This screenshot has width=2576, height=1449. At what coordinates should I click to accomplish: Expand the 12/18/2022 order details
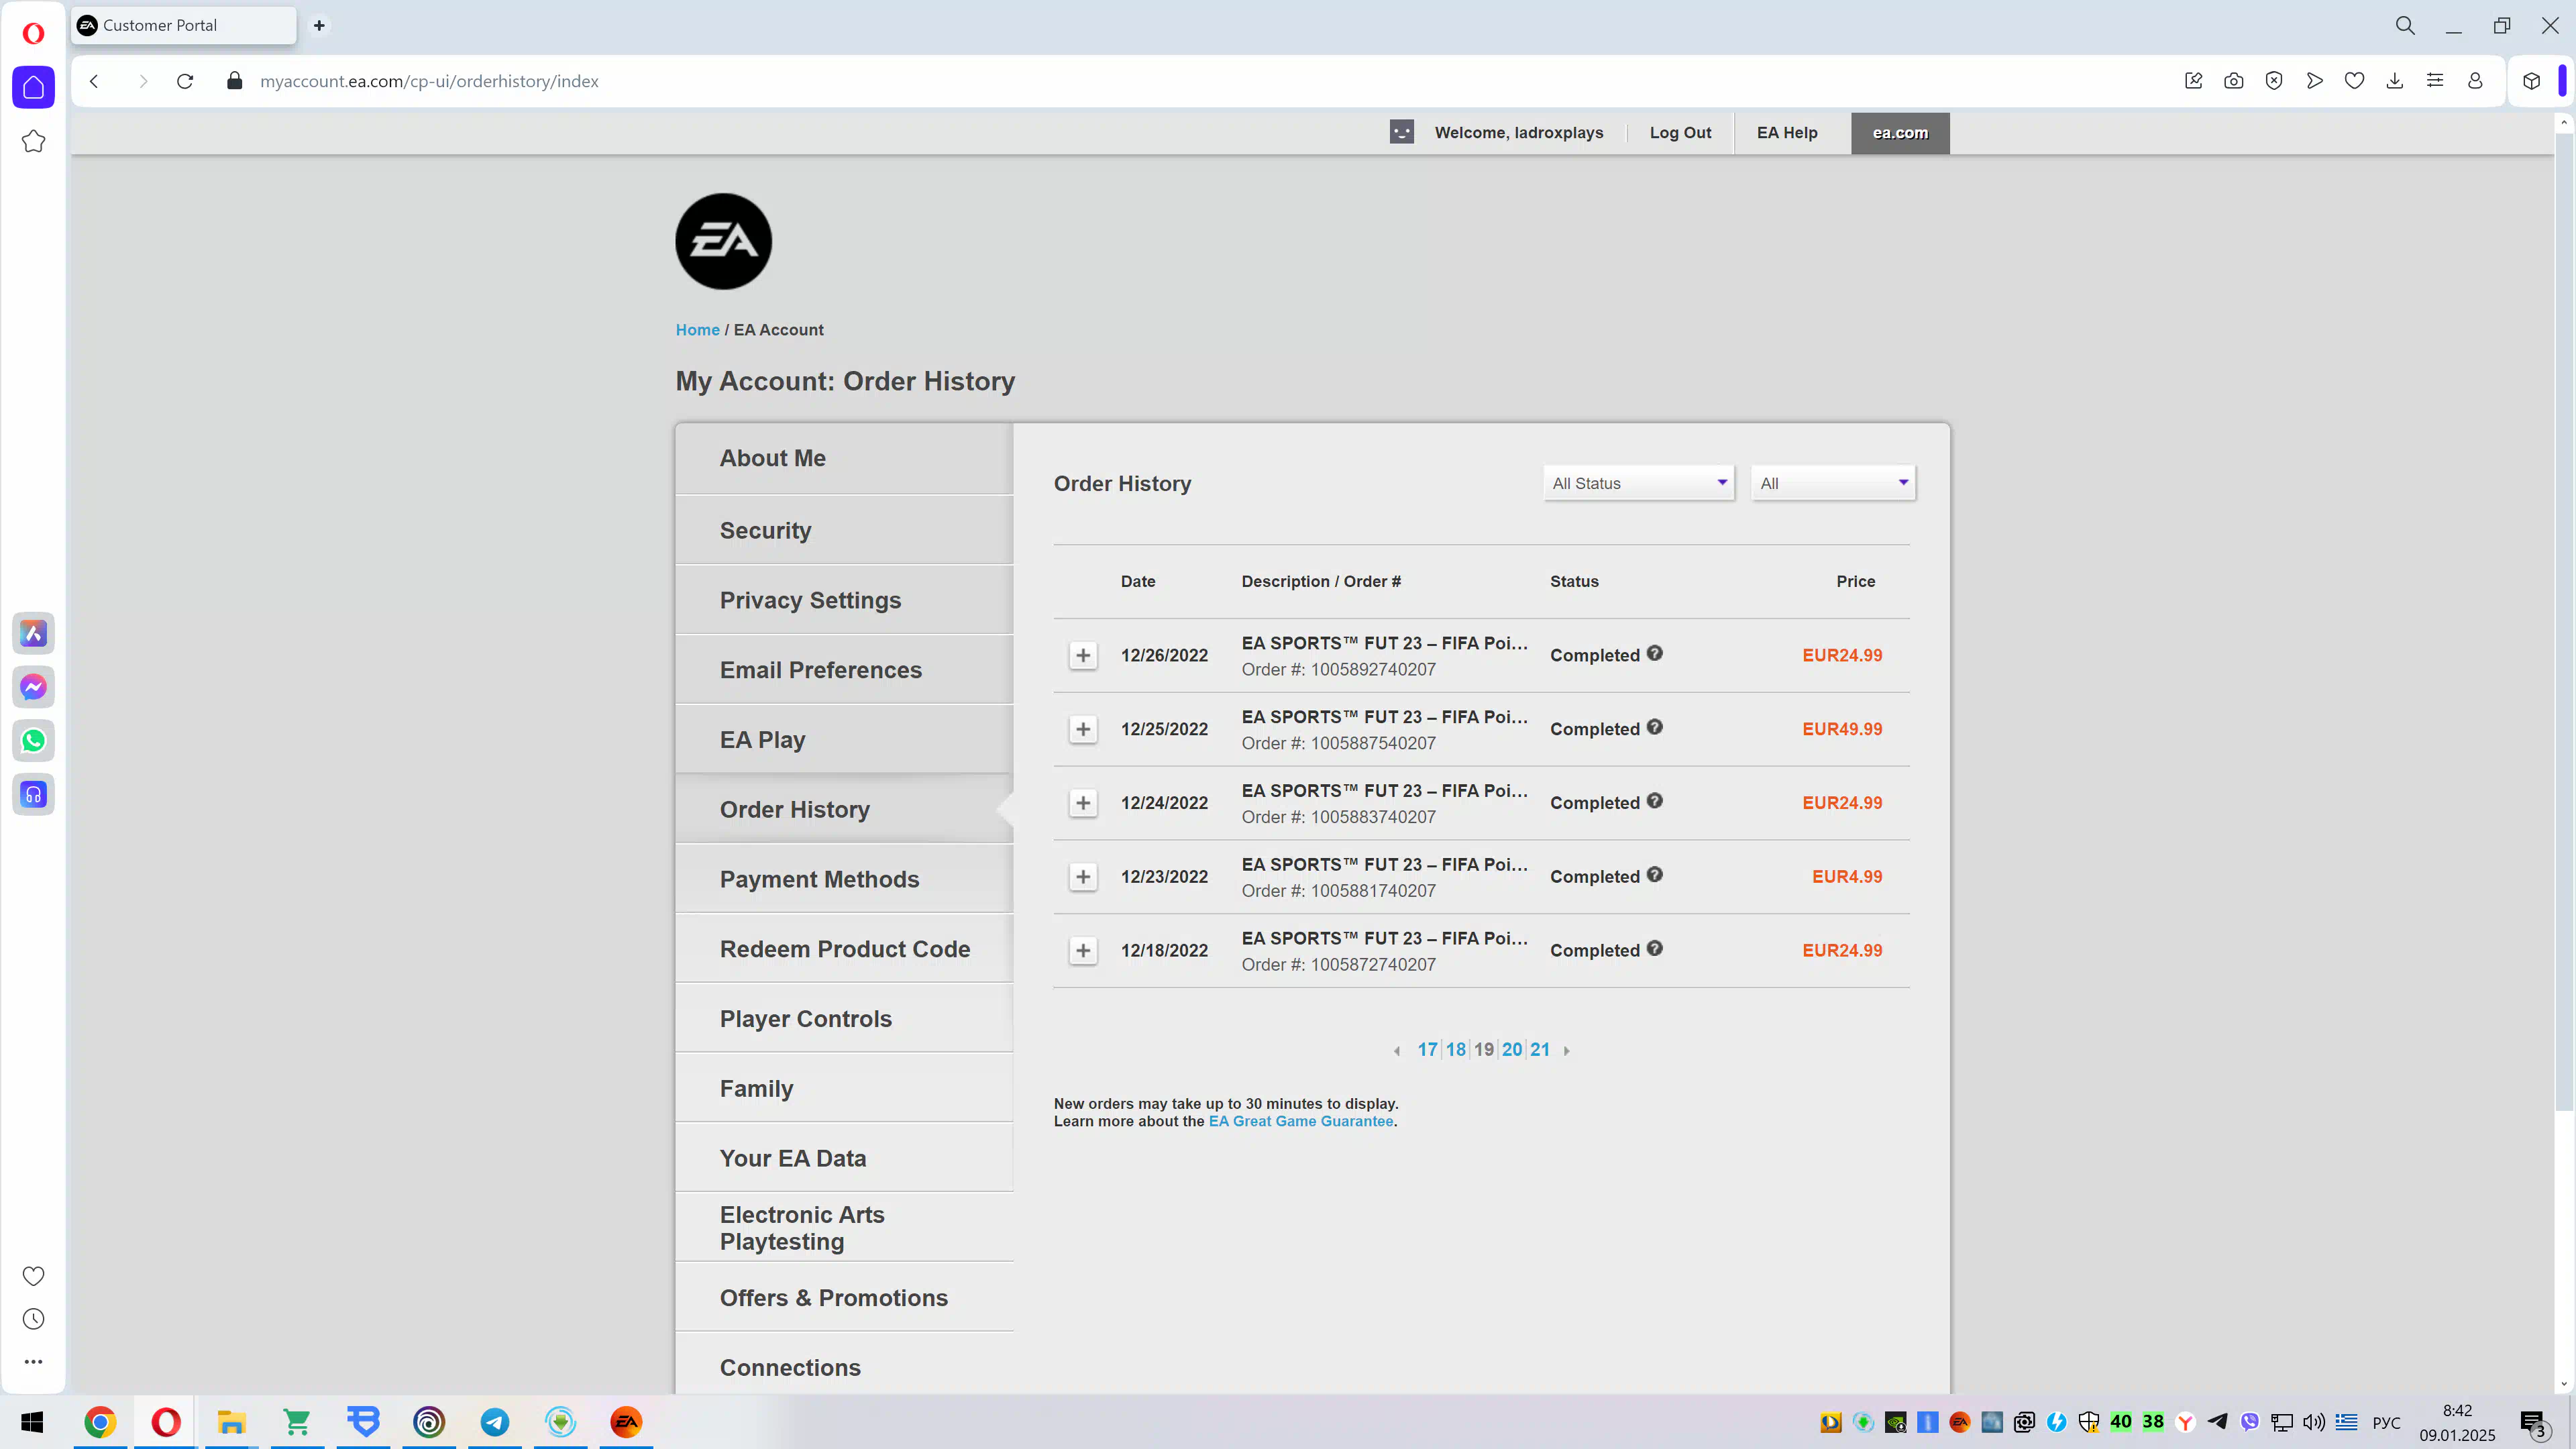coord(1083,950)
